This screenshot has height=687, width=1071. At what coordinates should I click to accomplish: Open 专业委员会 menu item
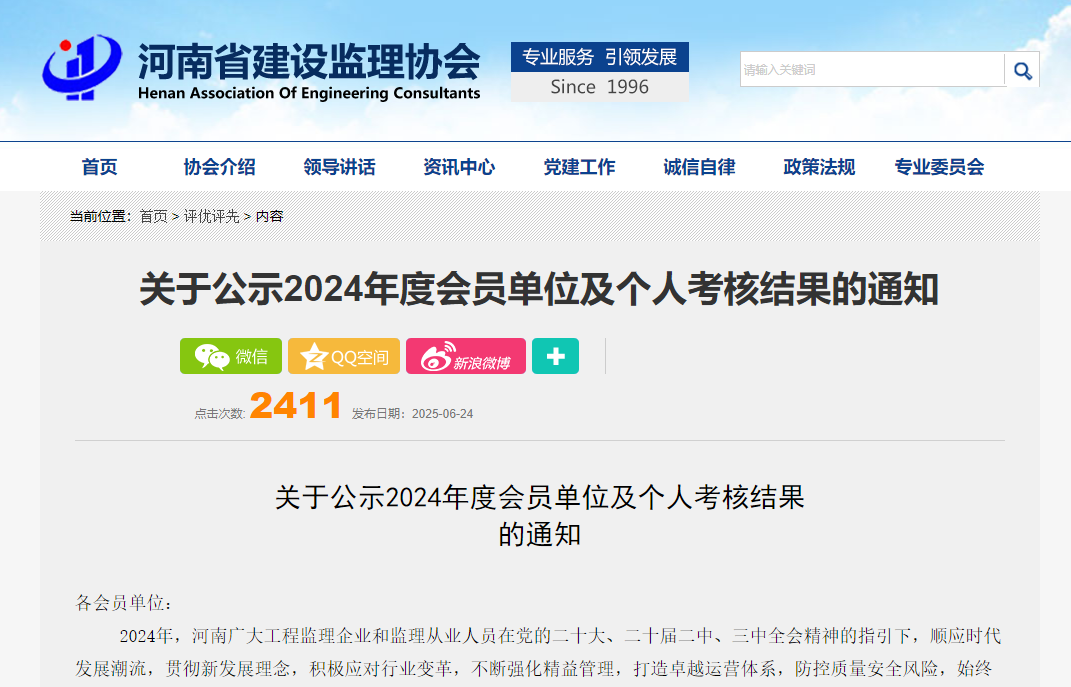[x=939, y=167]
